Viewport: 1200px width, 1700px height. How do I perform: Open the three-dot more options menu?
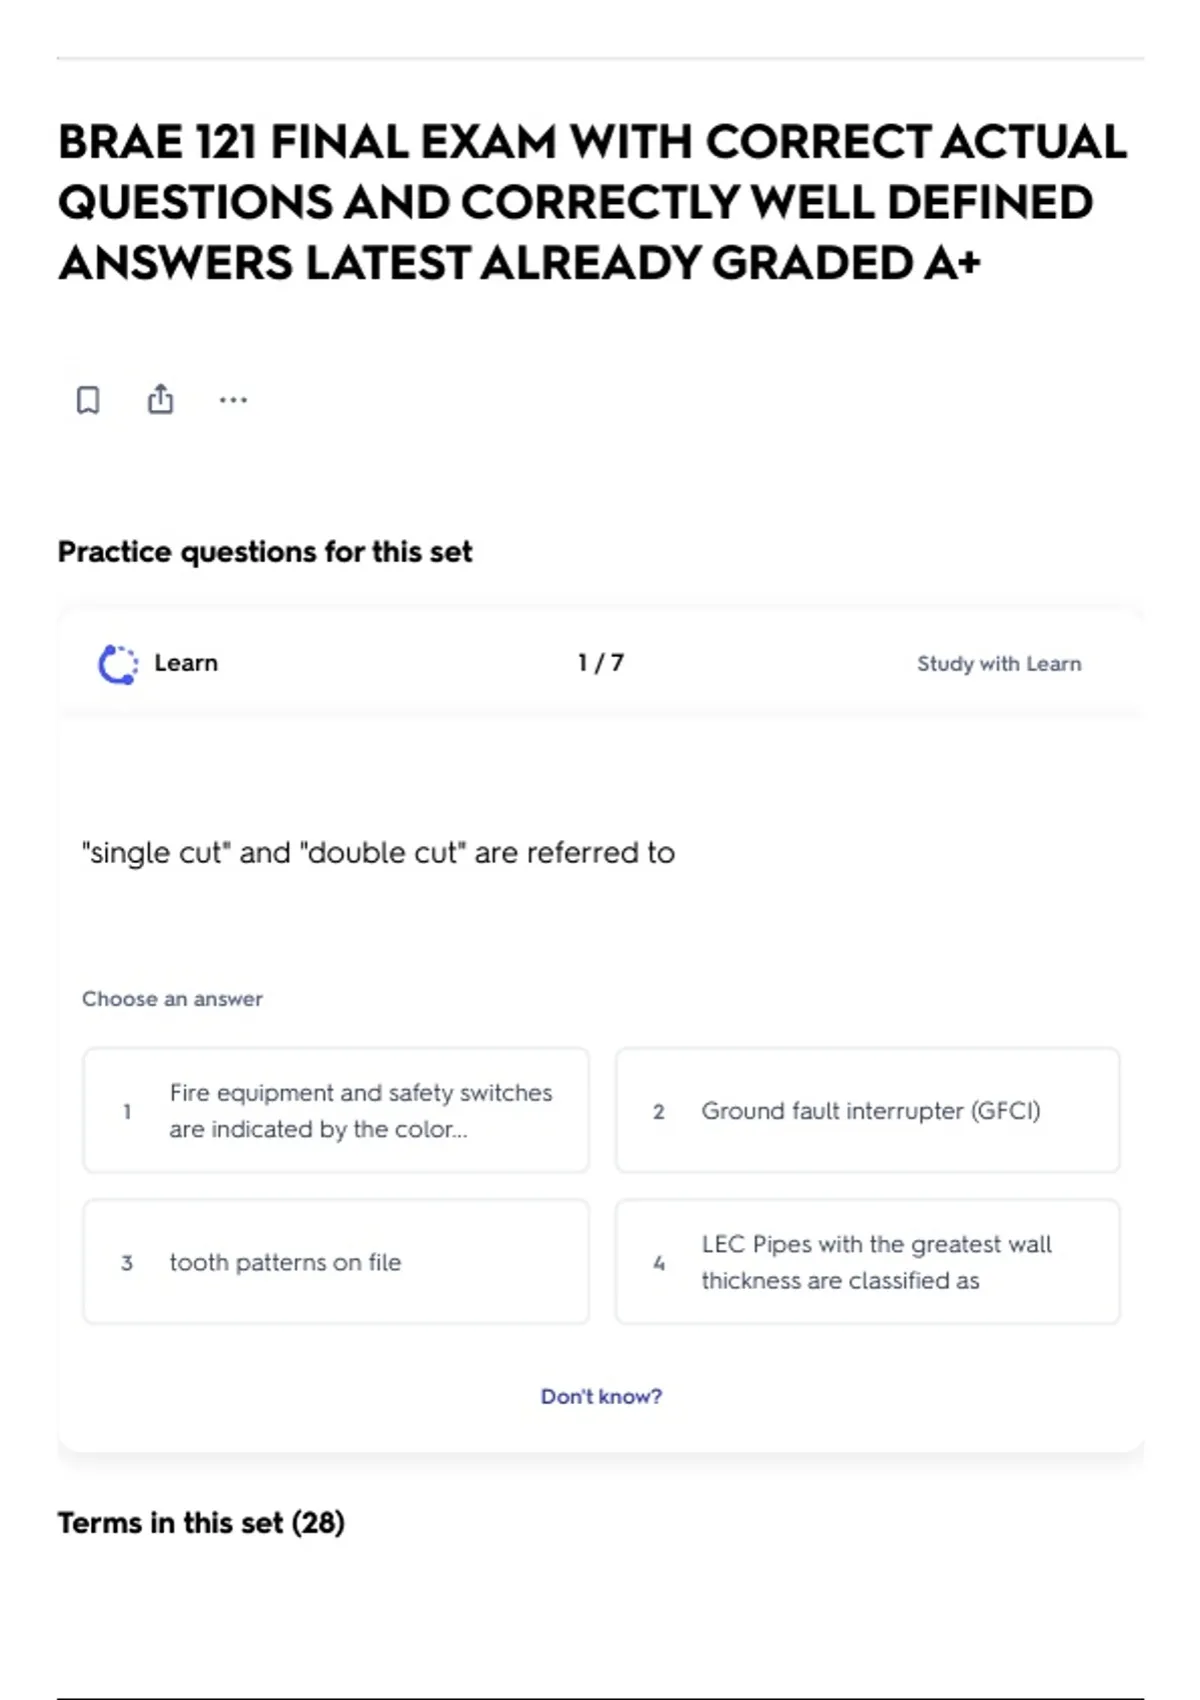tap(233, 400)
